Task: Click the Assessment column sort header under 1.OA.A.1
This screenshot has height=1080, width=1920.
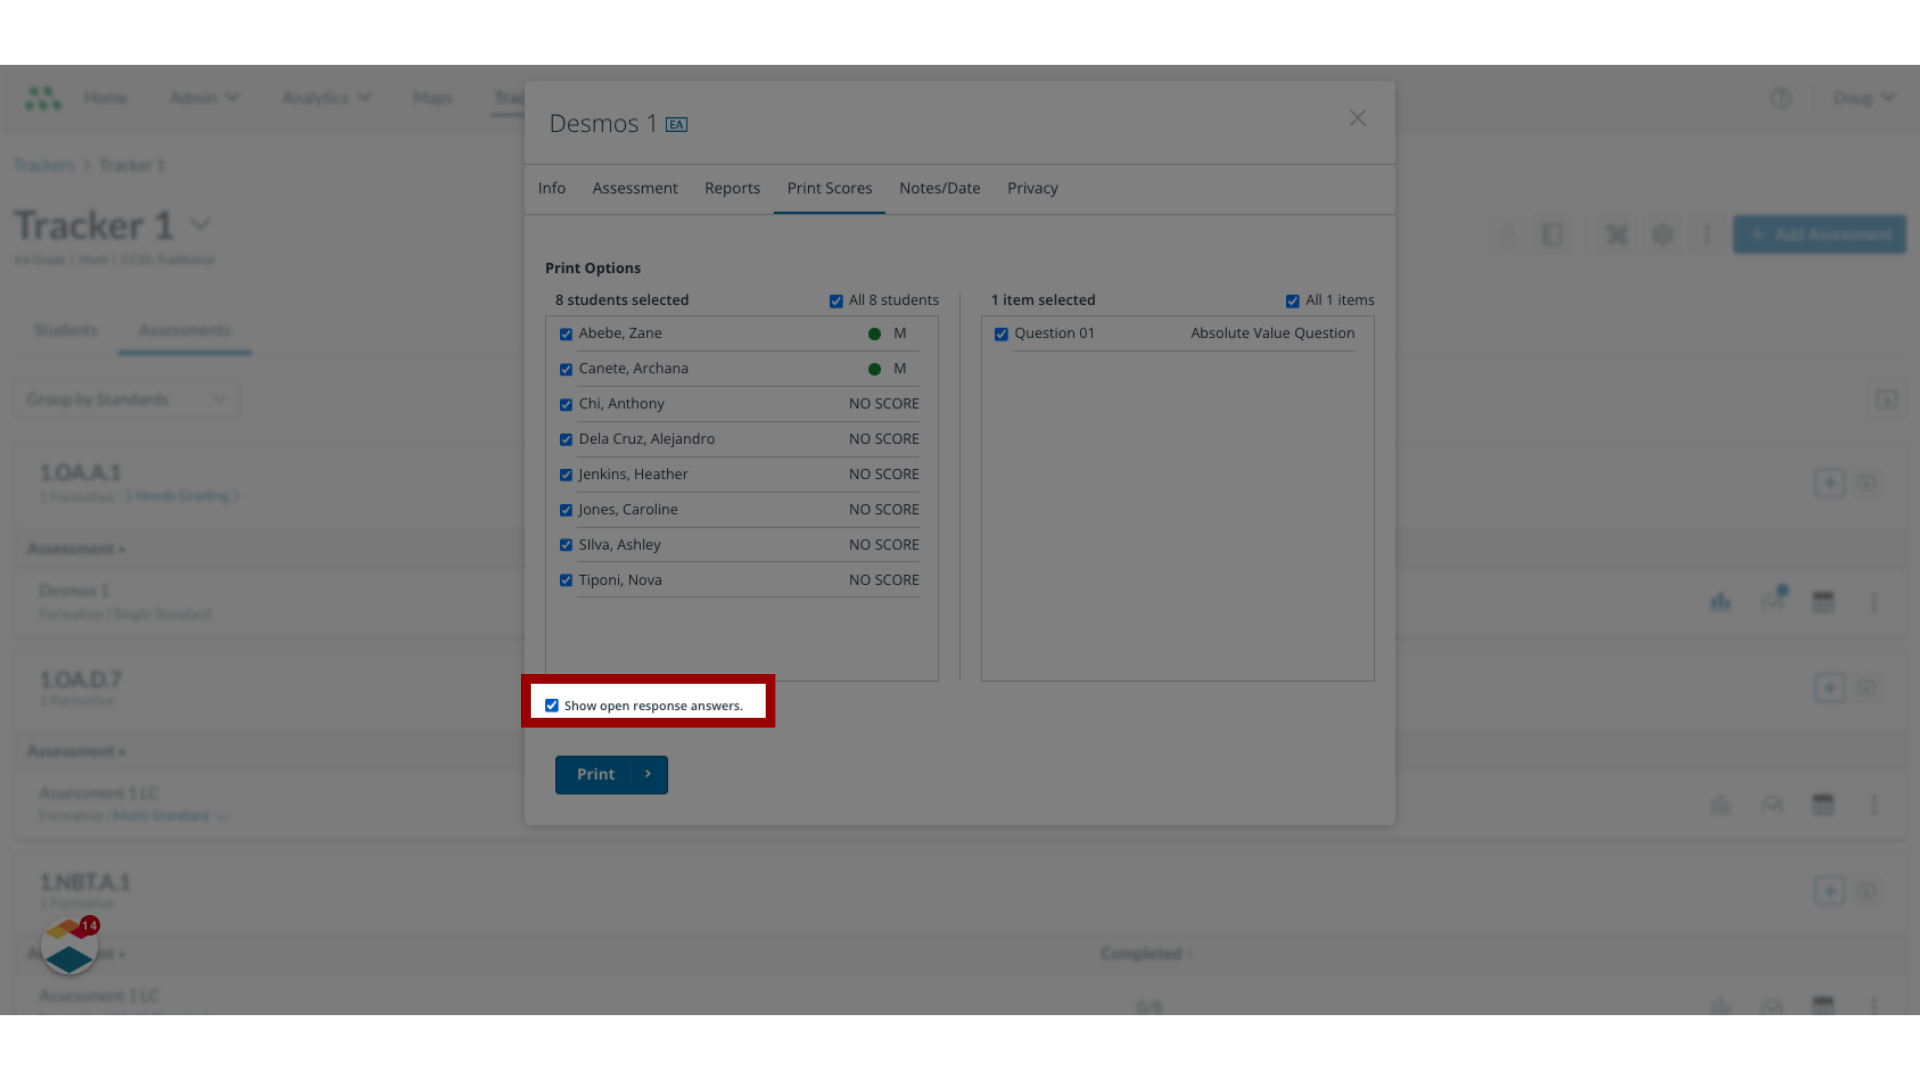Action: [76, 549]
